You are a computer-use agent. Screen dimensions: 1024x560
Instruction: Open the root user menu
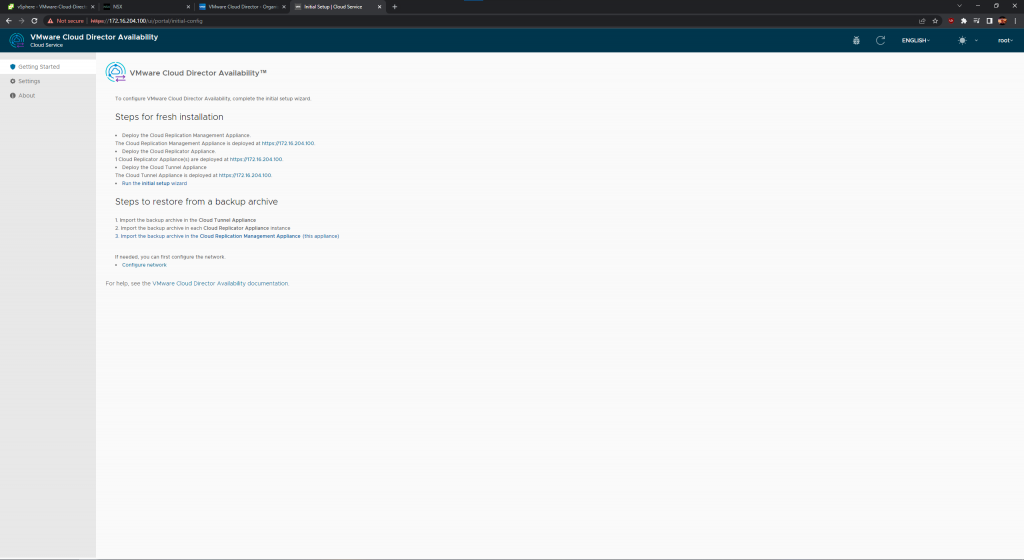point(1005,40)
